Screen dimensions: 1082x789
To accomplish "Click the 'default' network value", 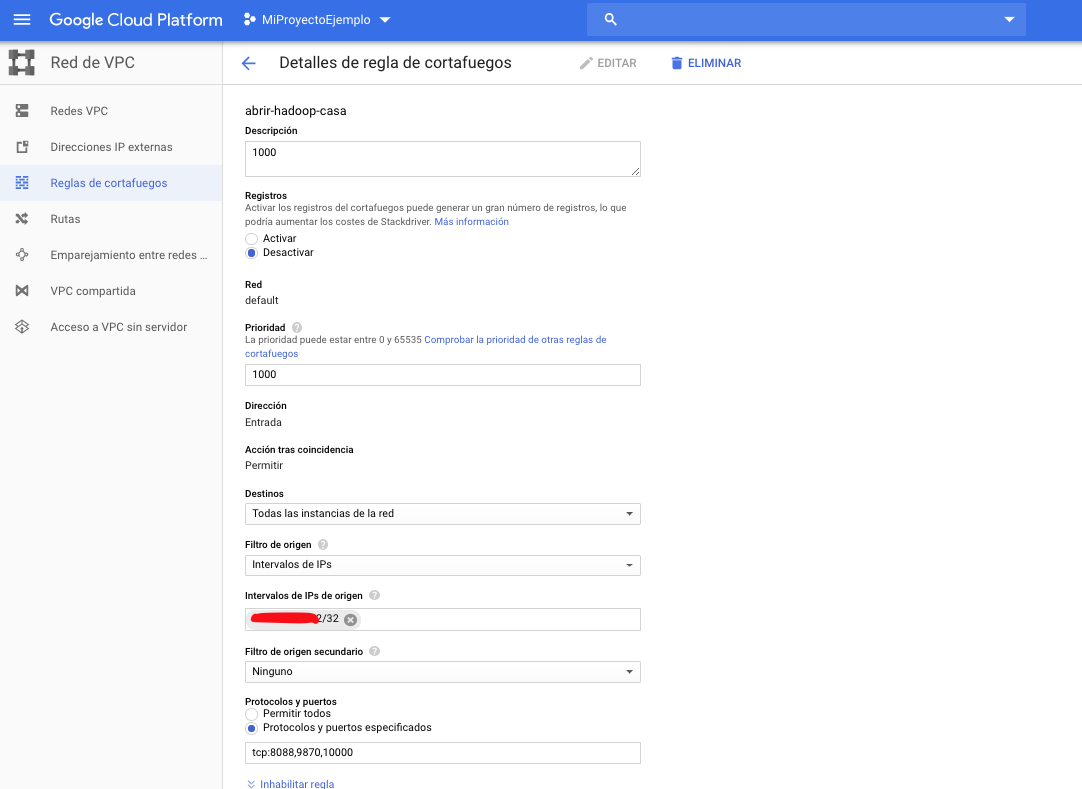I will coord(262,300).
